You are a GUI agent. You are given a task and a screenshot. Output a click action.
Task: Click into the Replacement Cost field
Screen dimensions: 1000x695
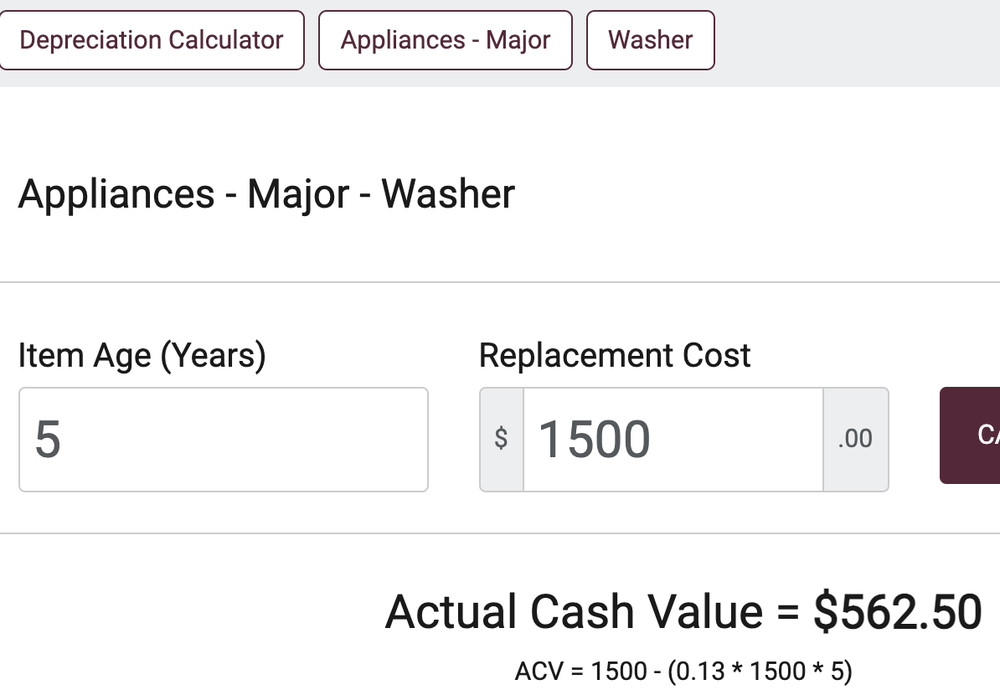point(672,440)
